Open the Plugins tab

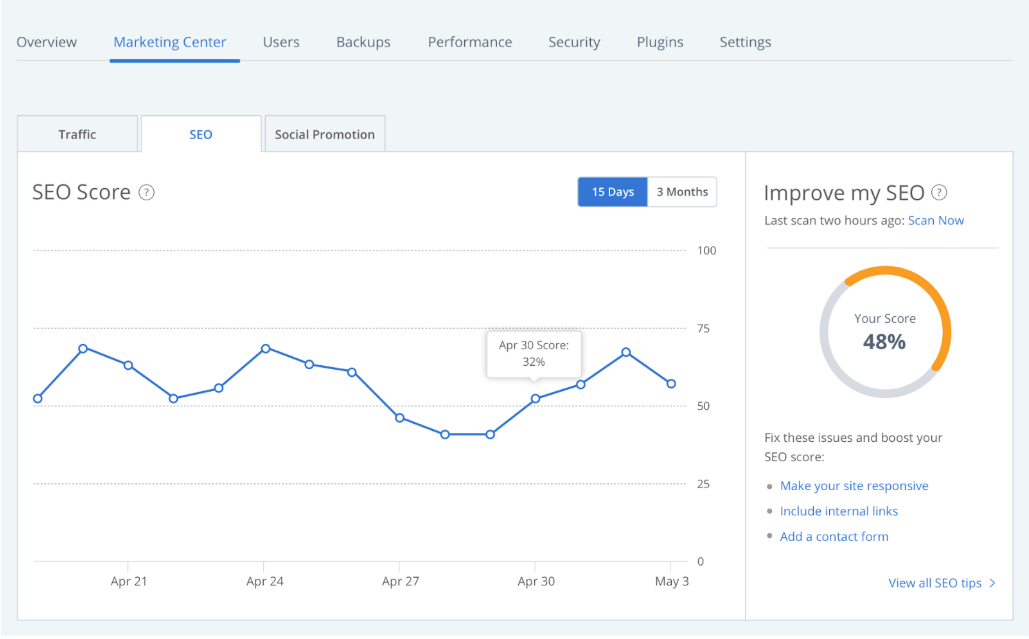click(660, 42)
